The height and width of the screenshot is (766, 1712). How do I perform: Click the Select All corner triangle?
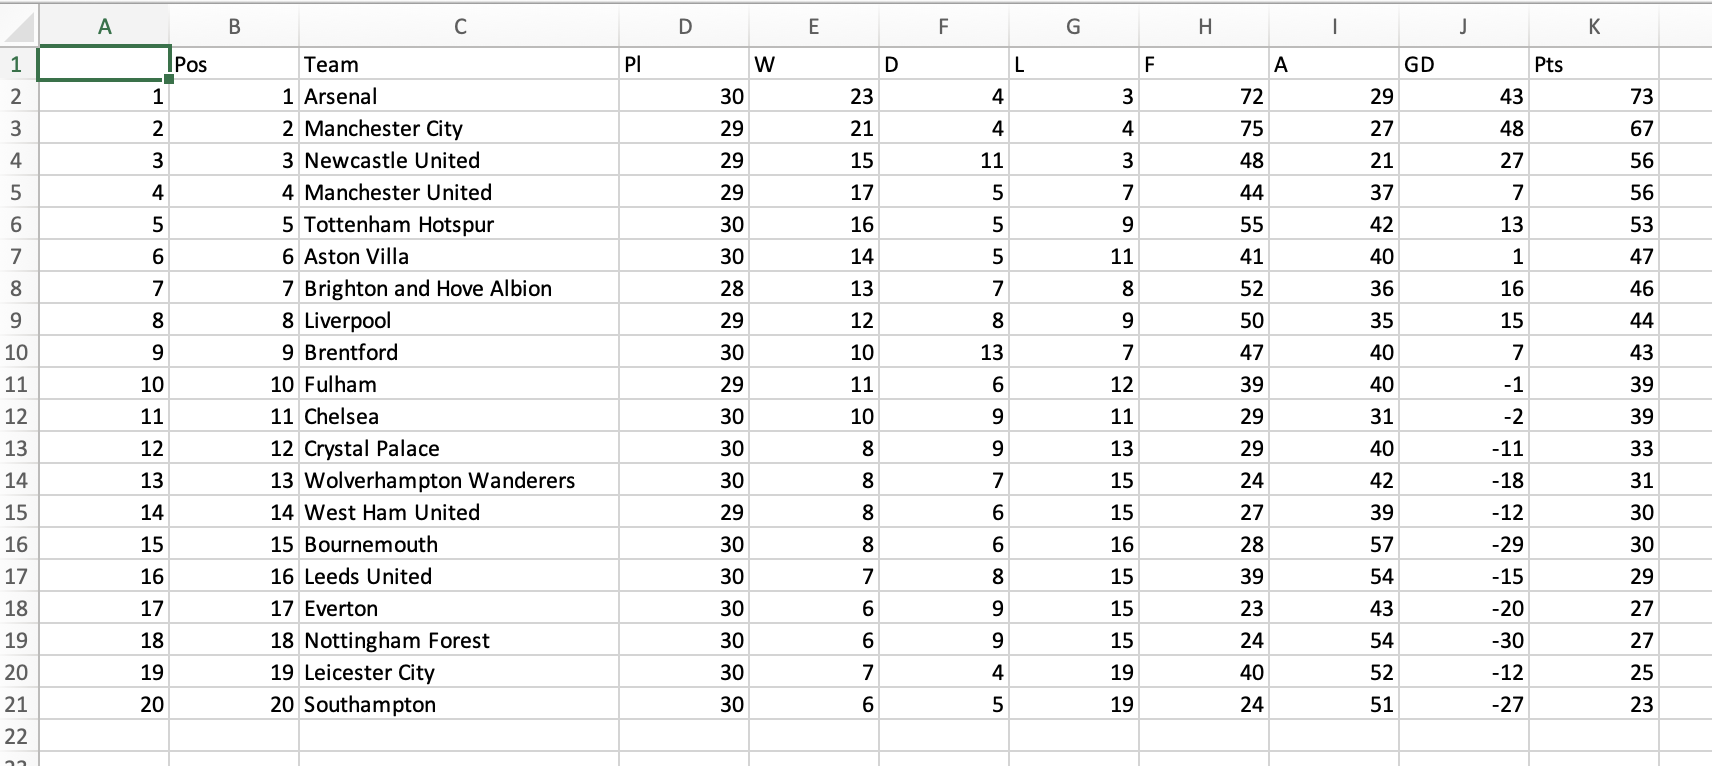point(22,27)
